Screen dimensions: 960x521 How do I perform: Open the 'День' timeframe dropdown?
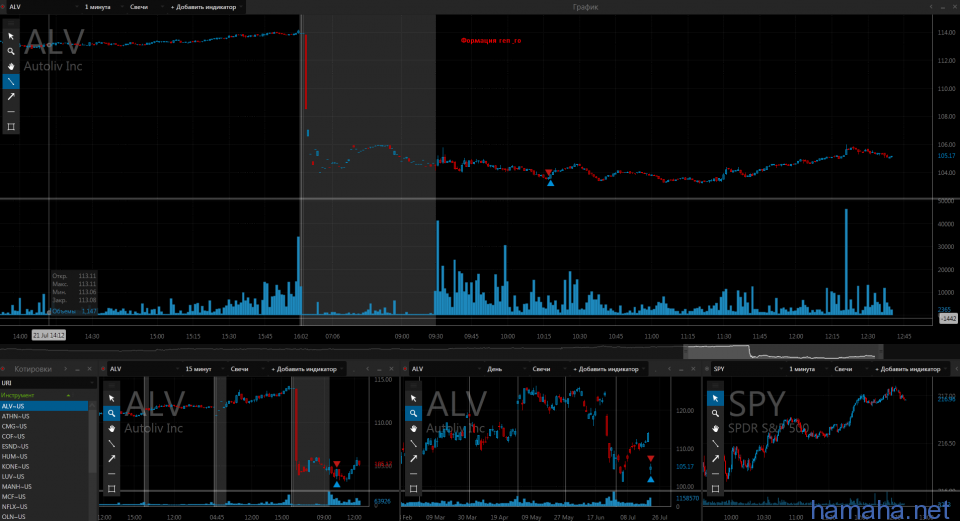pos(495,369)
